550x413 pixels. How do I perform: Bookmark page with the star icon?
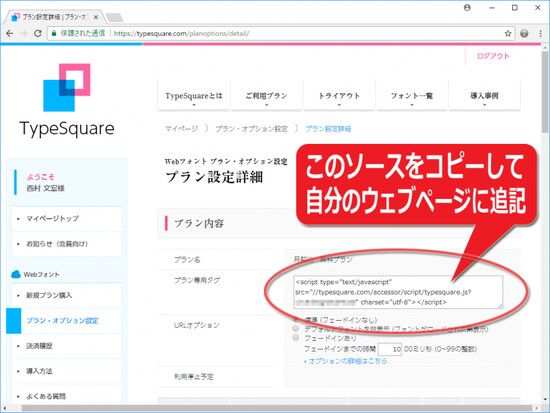point(508,34)
